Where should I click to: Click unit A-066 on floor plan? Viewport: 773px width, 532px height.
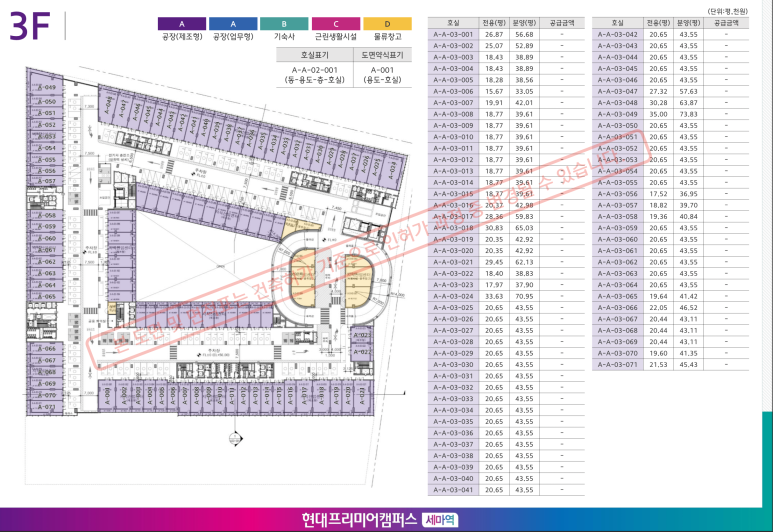point(45,349)
